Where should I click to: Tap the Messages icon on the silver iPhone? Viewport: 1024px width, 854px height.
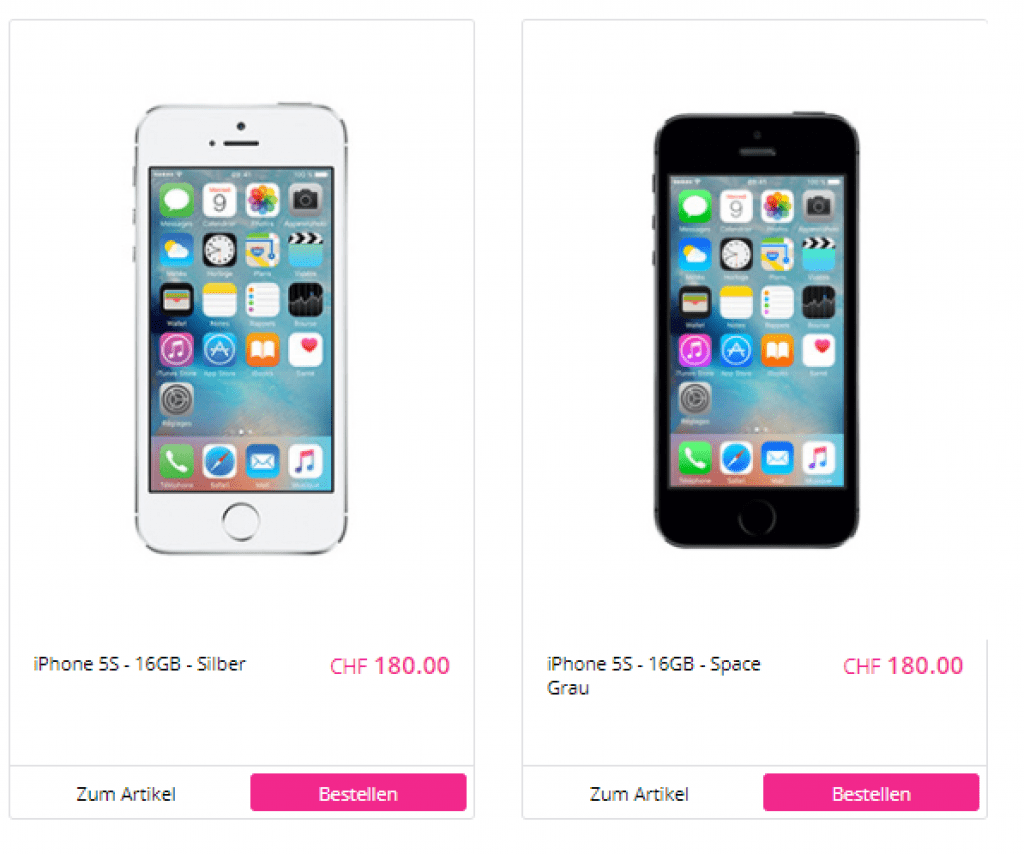point(176,200)
